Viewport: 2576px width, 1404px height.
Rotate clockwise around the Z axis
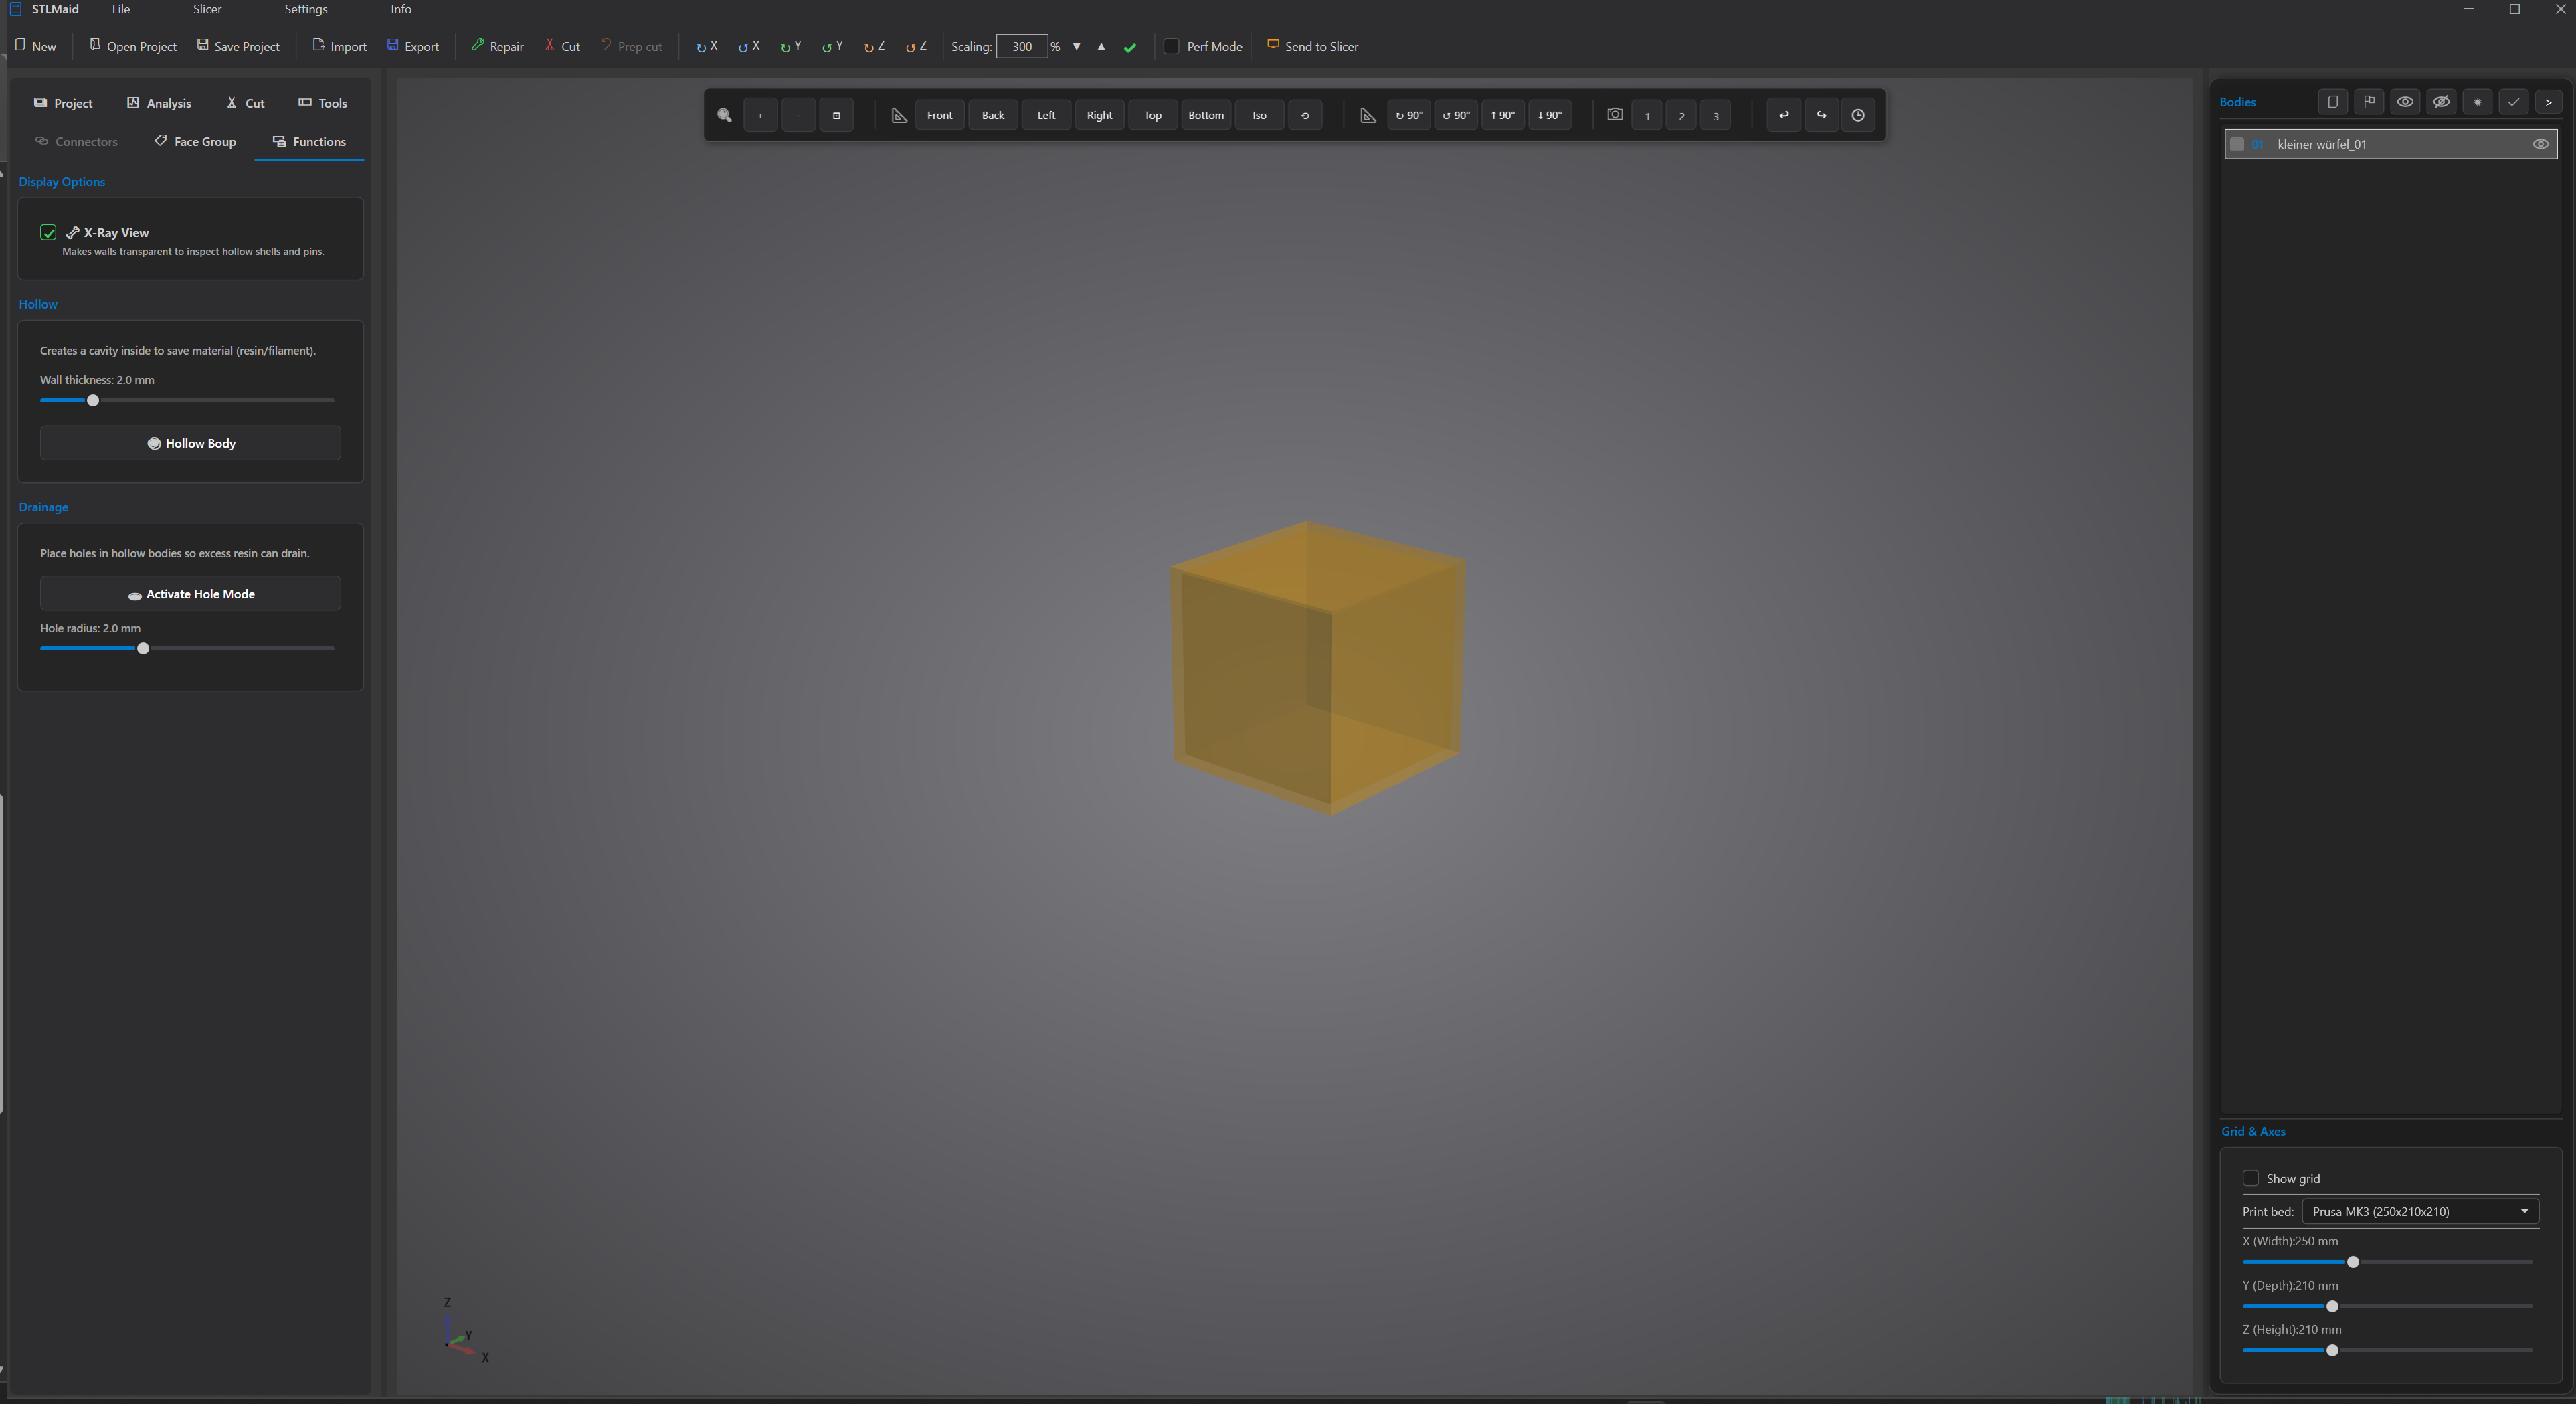click(875, 46)
